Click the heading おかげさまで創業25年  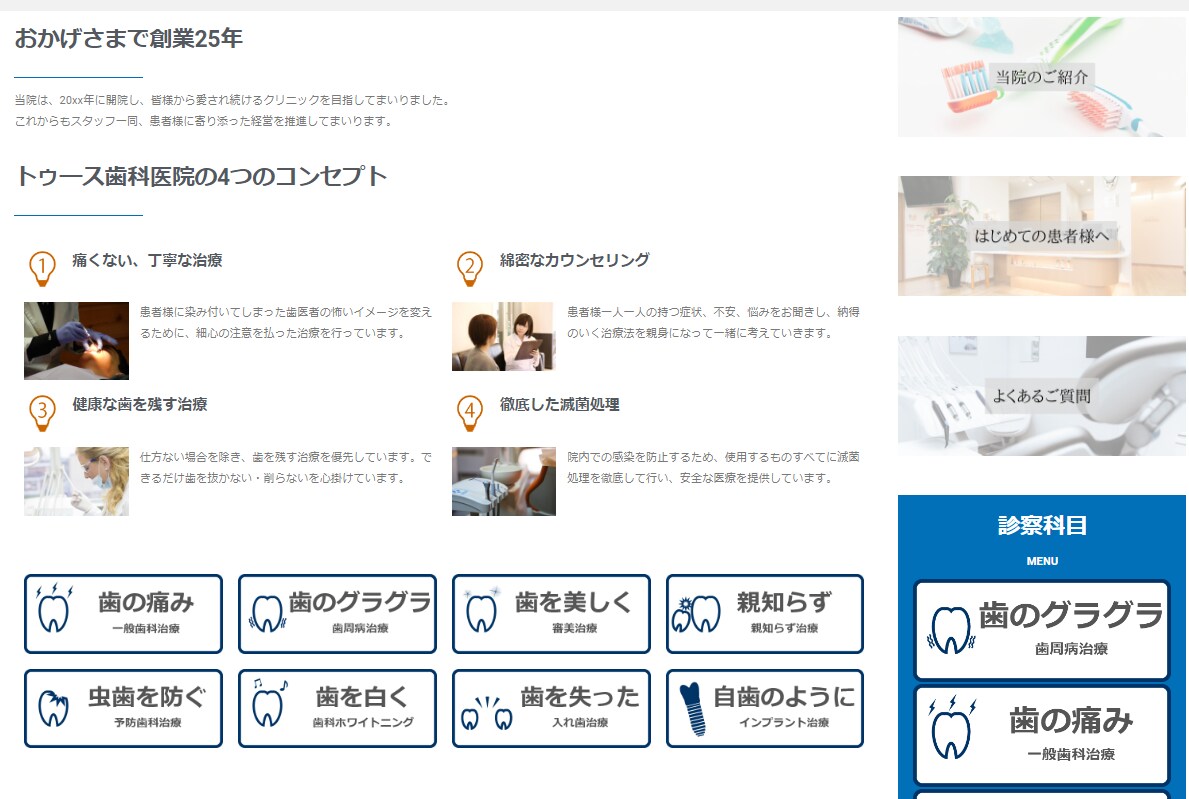pos(128,38)
